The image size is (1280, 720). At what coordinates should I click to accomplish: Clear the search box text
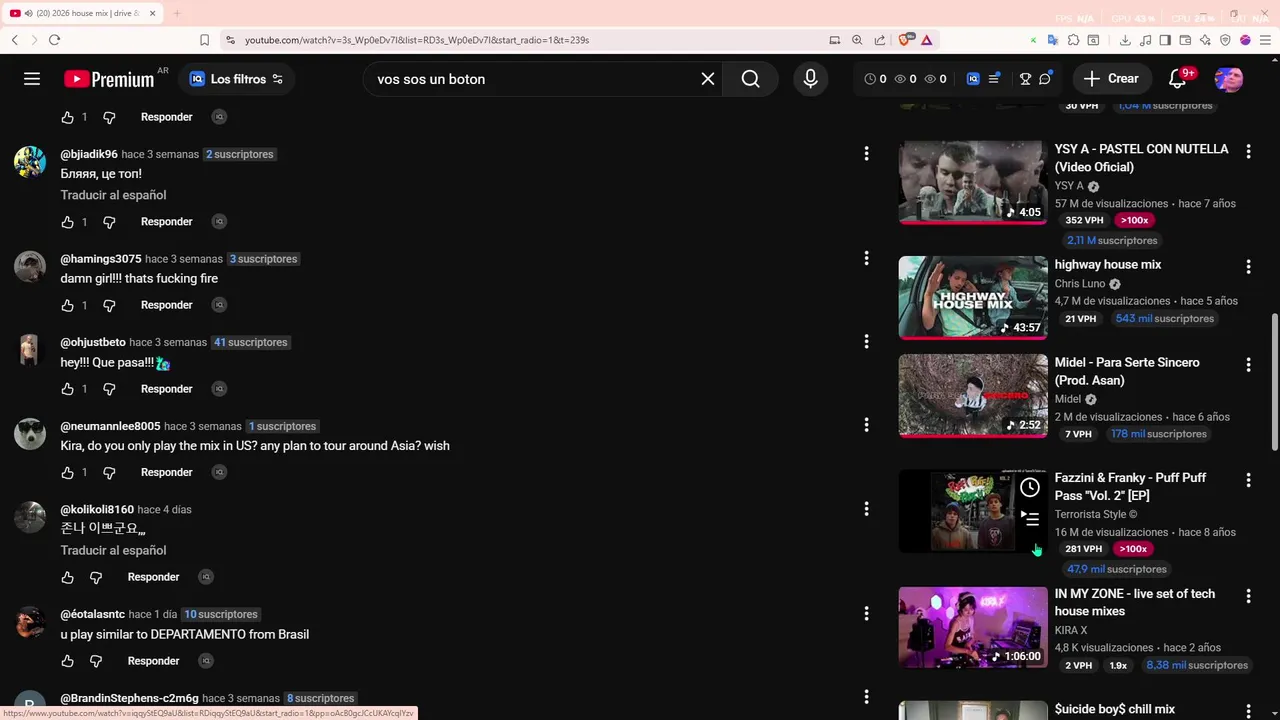click(x=708, y=79)
